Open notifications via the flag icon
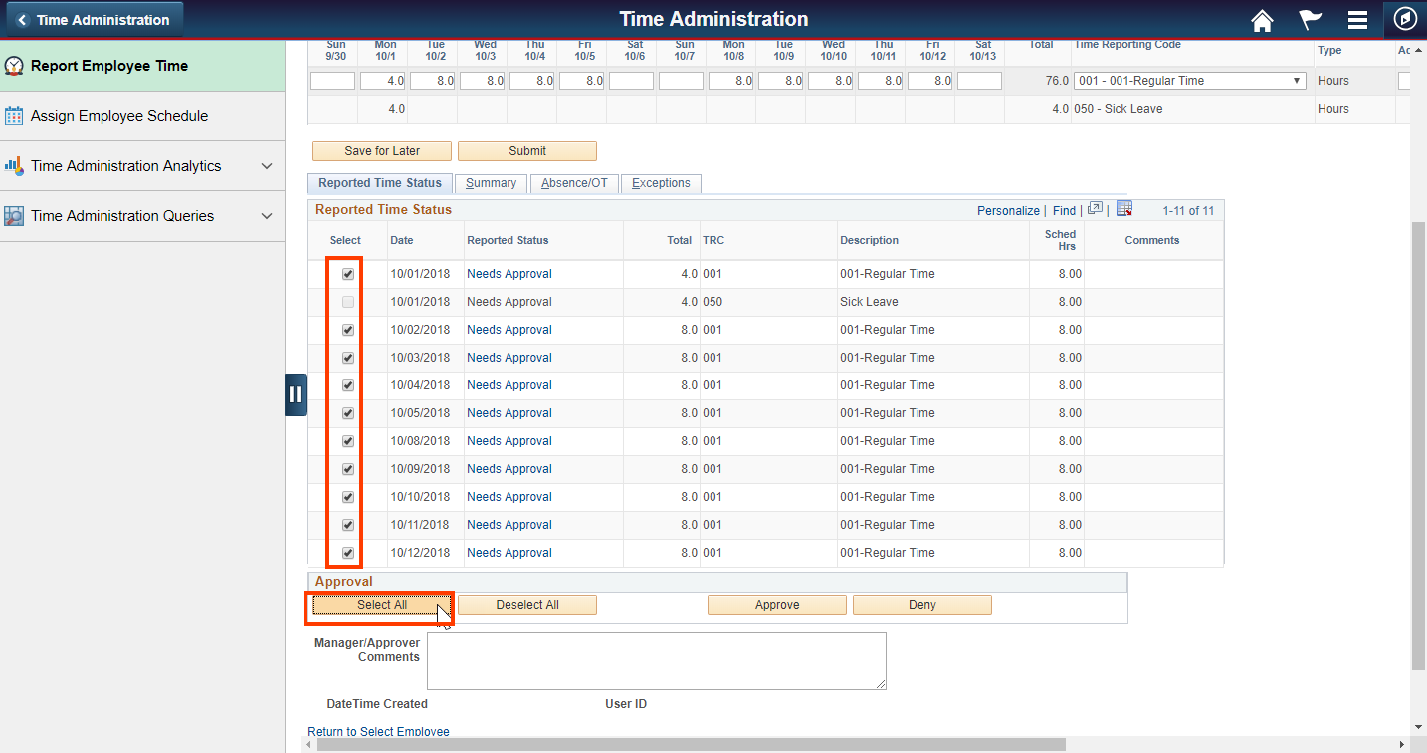The image size is (1427, 753). pyautogui.click(x=1309, y=20)
